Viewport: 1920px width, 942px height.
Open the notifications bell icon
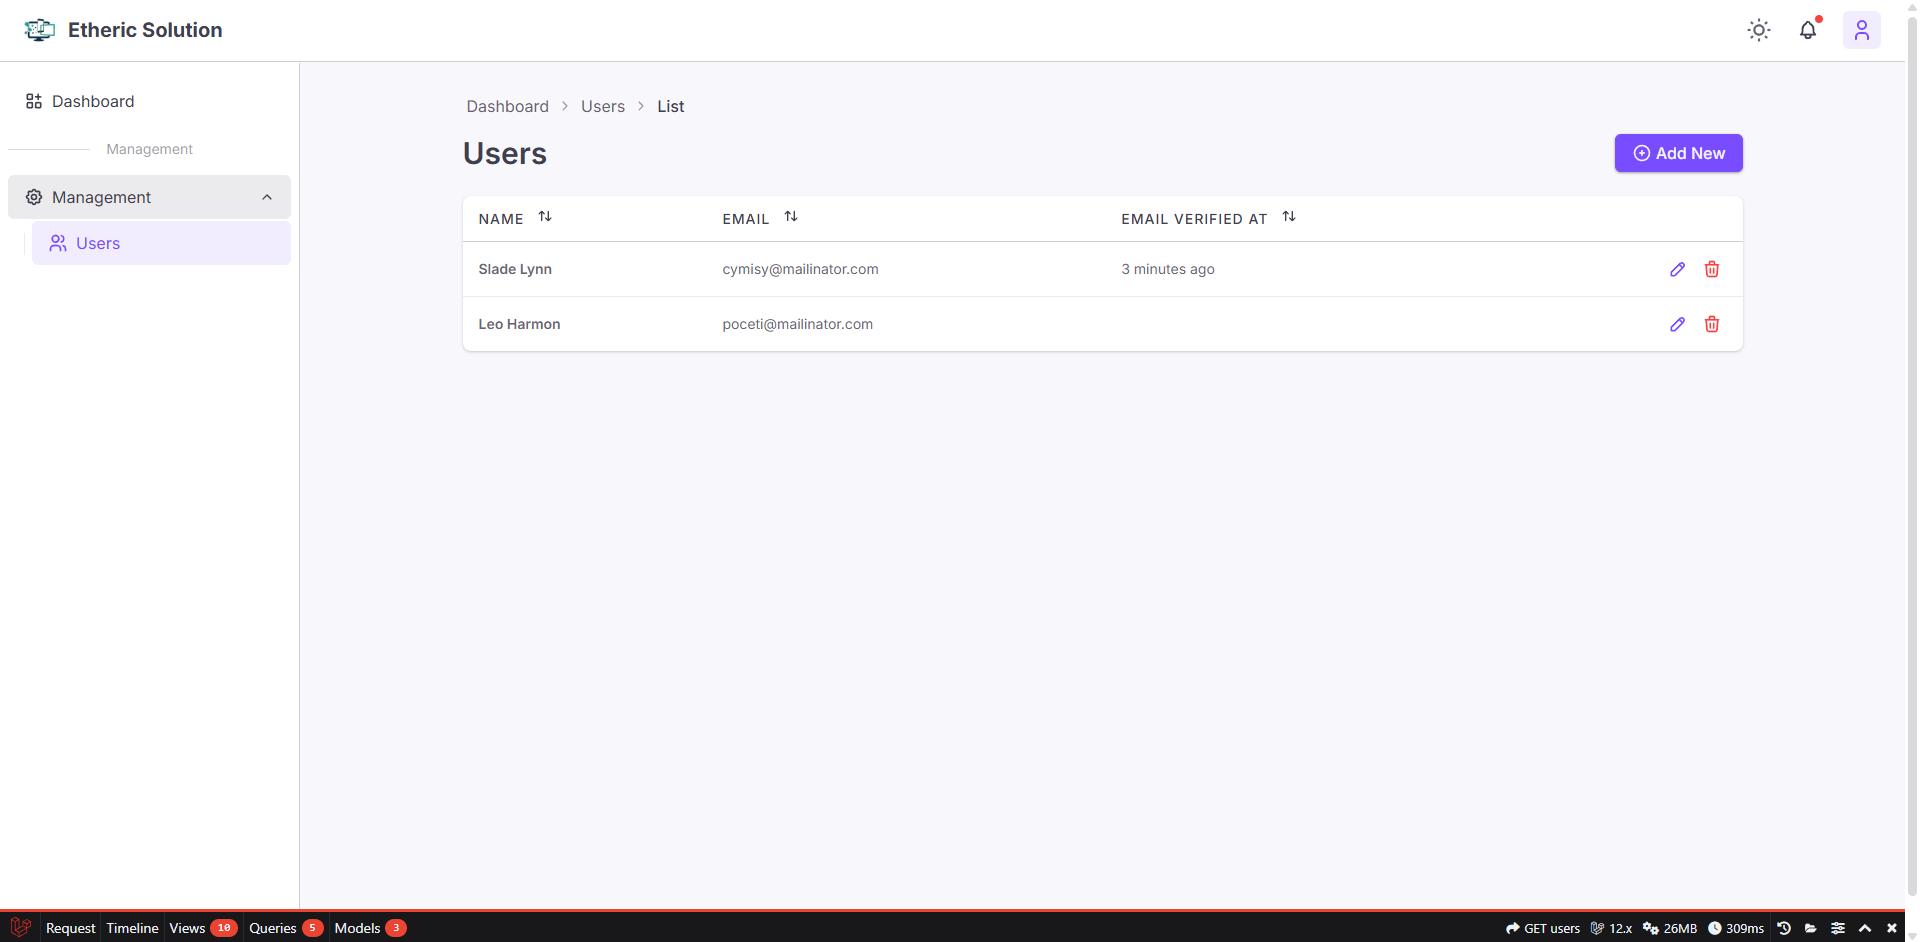tap(1808, 30)
